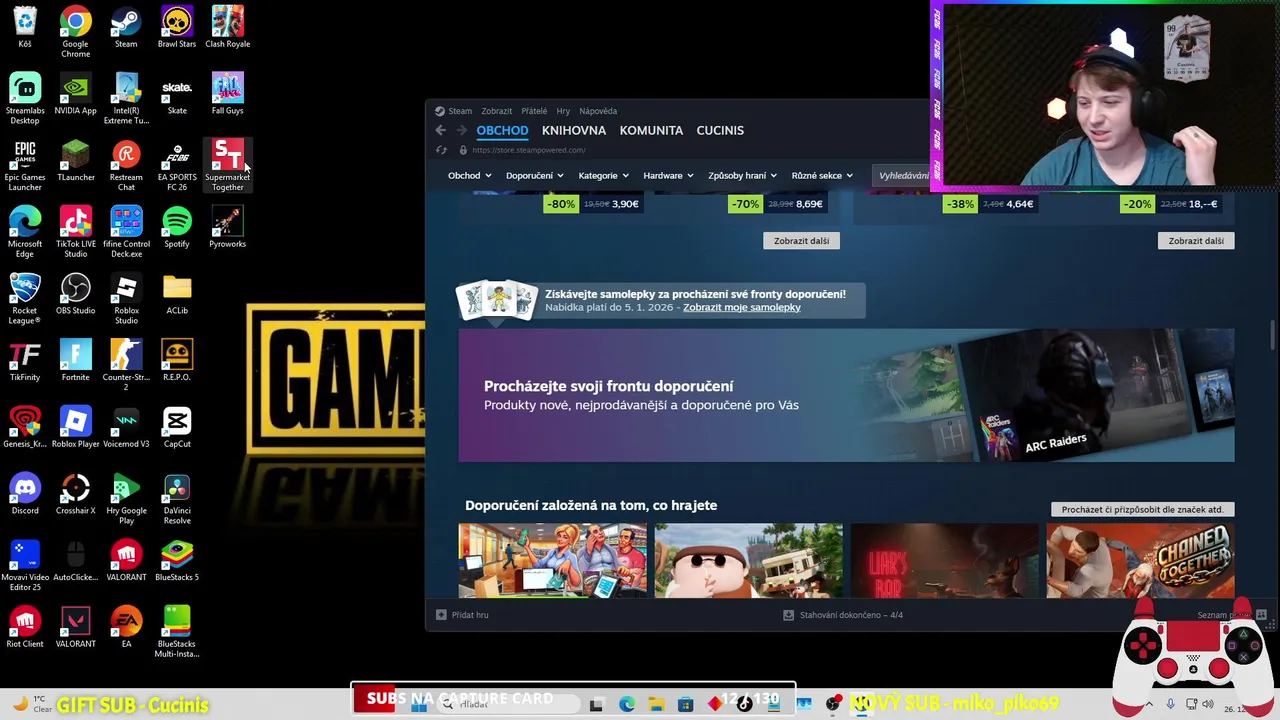Image resolution: width=1280 pixels, height=720 pixels.
Task: Switch to the KOMUNITA tab
Action: tap(651, 130)
